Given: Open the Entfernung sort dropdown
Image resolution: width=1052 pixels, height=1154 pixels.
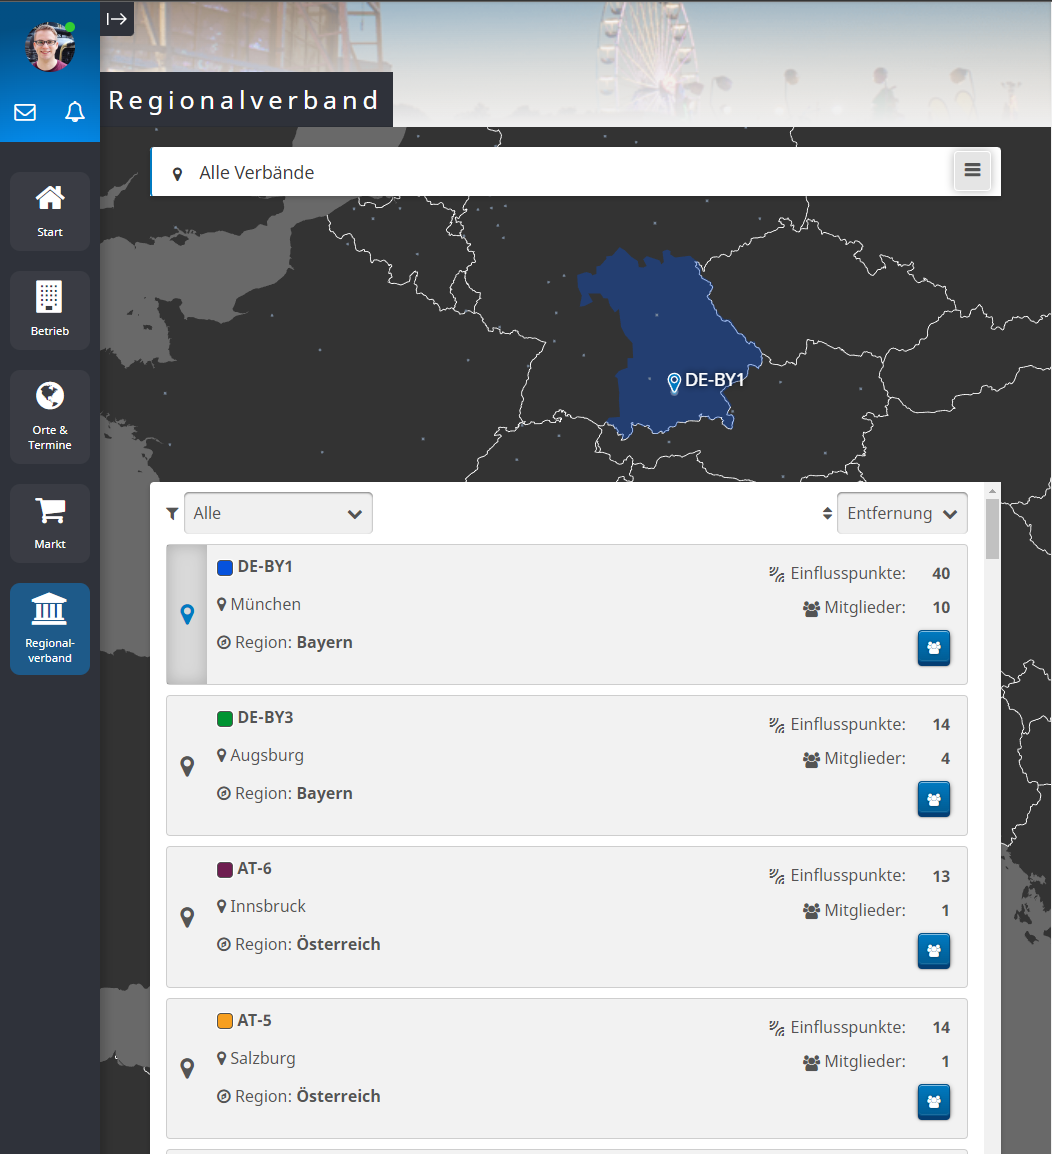Looking at the screenshot, I should tap(902, 513).
